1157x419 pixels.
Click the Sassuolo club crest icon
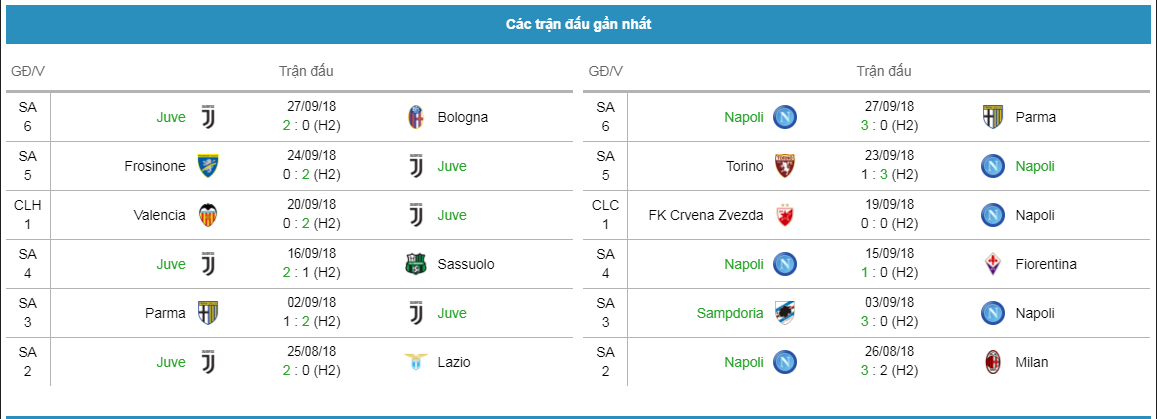(416, 264)
